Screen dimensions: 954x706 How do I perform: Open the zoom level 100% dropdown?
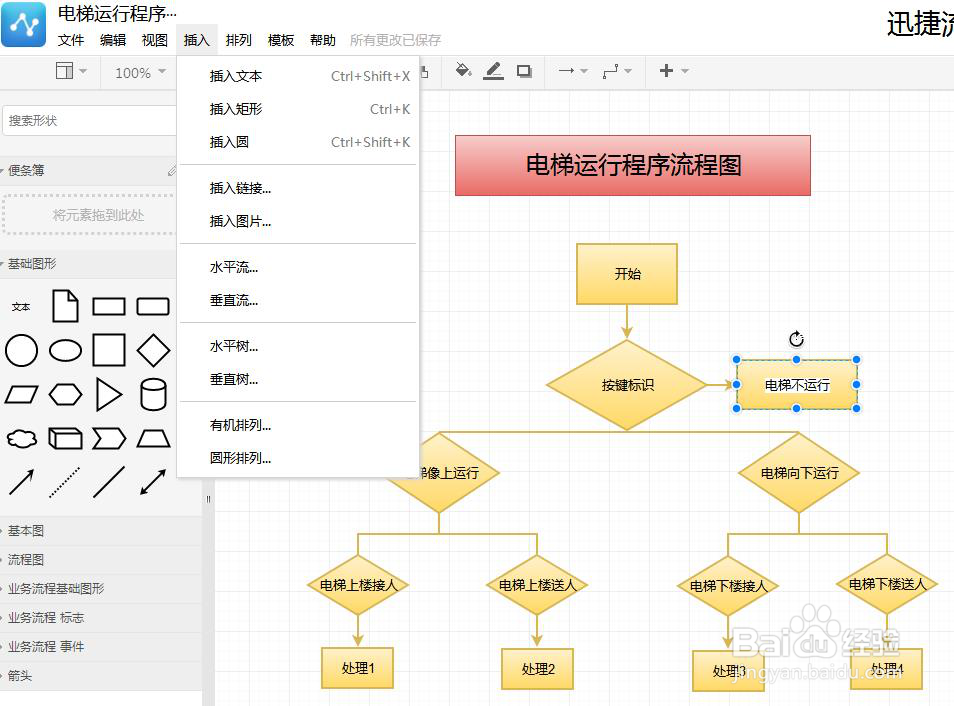(138, 71)
